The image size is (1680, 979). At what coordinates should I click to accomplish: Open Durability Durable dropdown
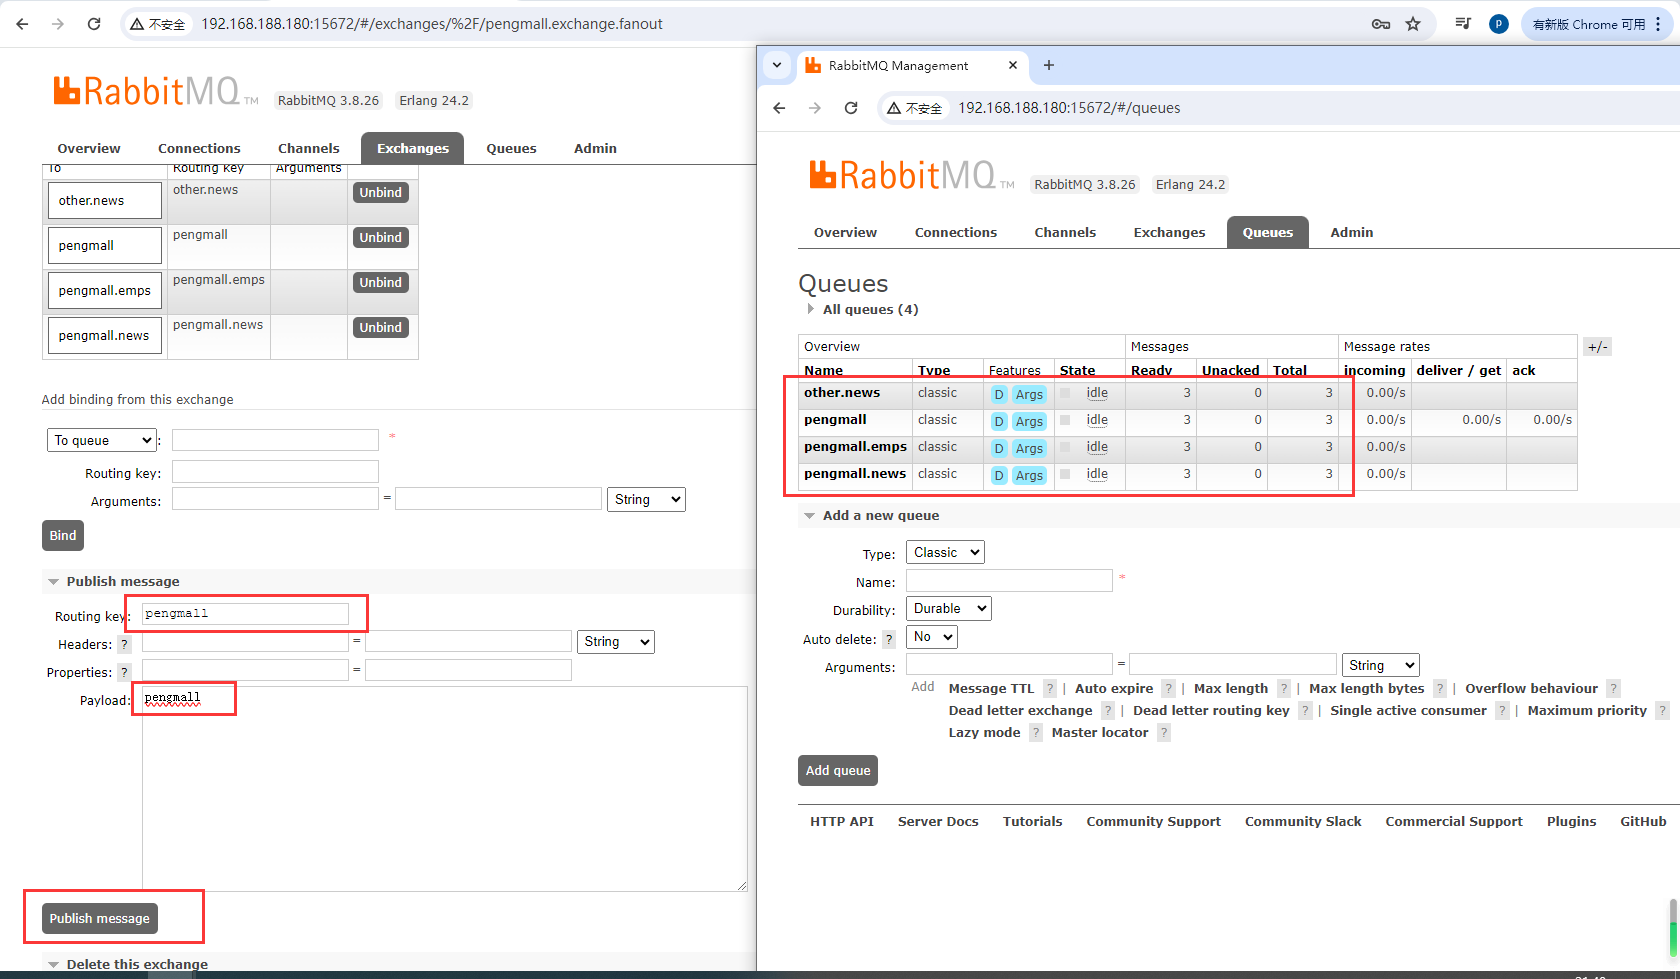[949, 608]
